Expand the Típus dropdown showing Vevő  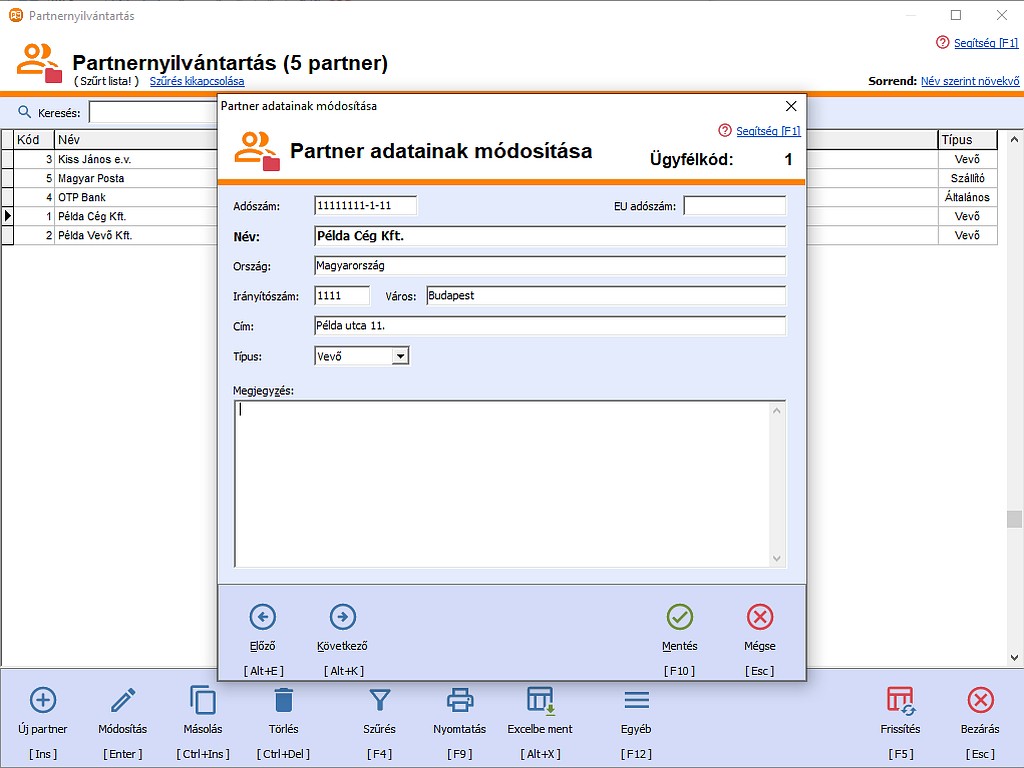pos(400,356)
